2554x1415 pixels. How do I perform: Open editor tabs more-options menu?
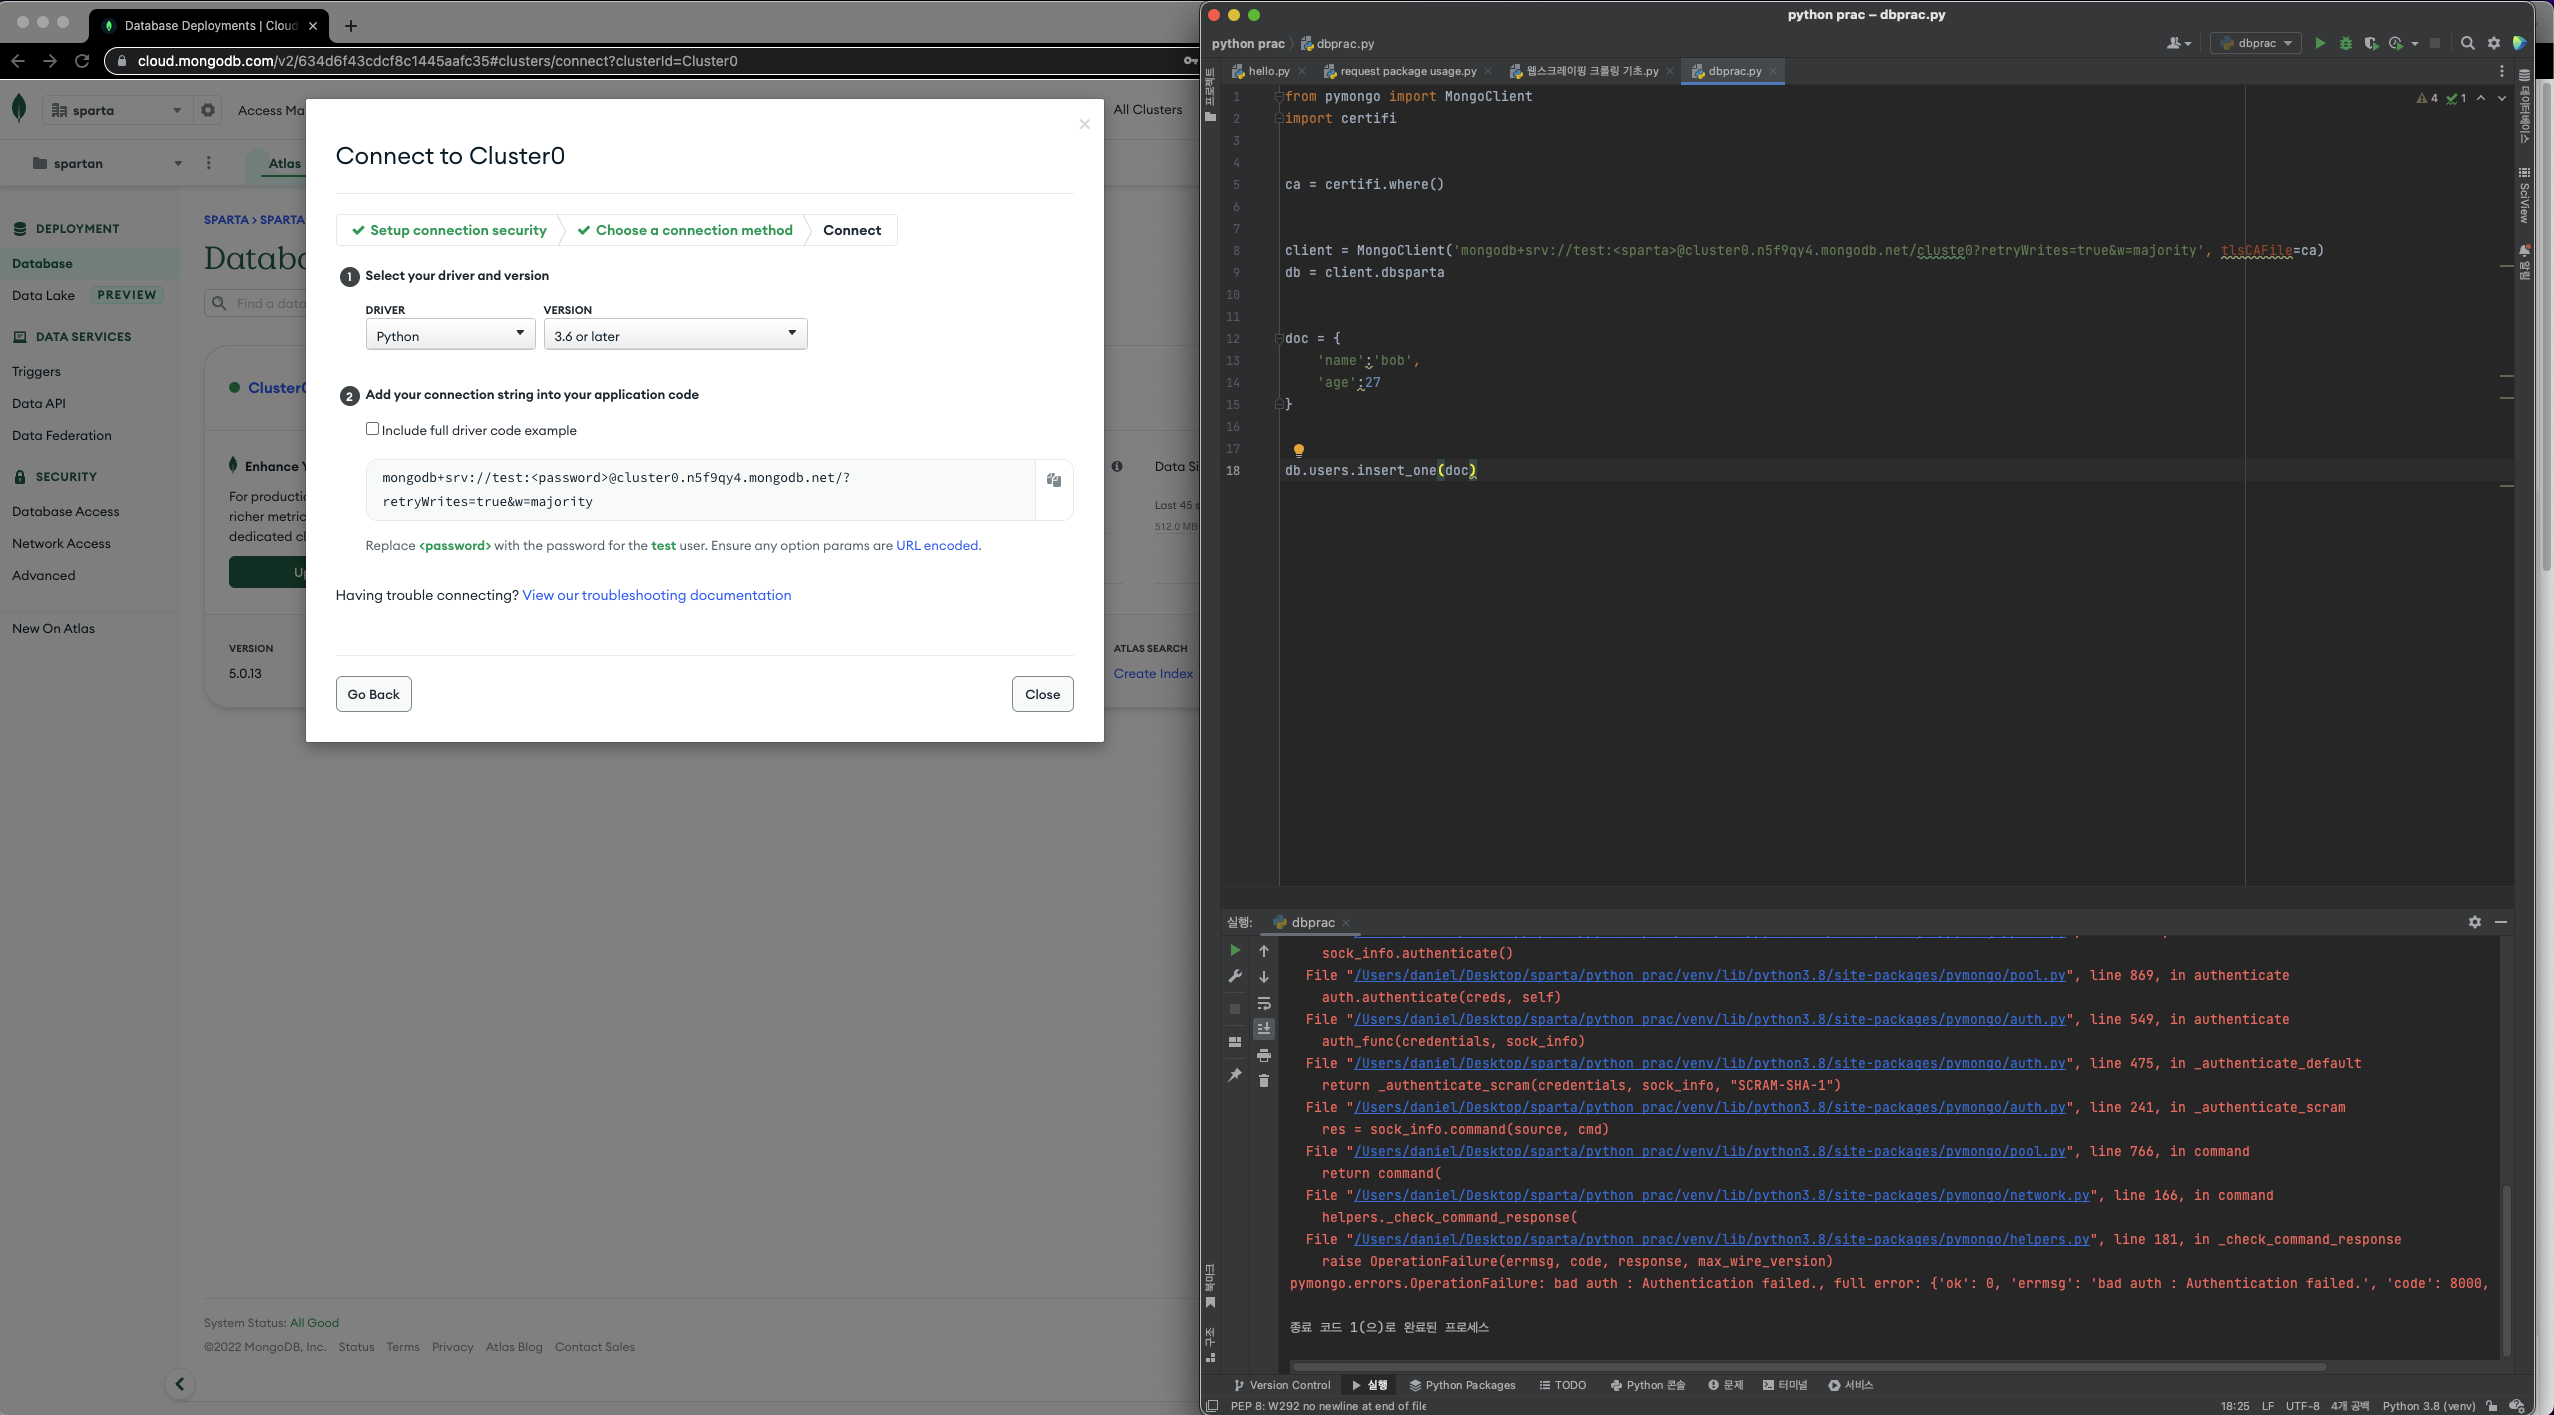pos(2502,71)
